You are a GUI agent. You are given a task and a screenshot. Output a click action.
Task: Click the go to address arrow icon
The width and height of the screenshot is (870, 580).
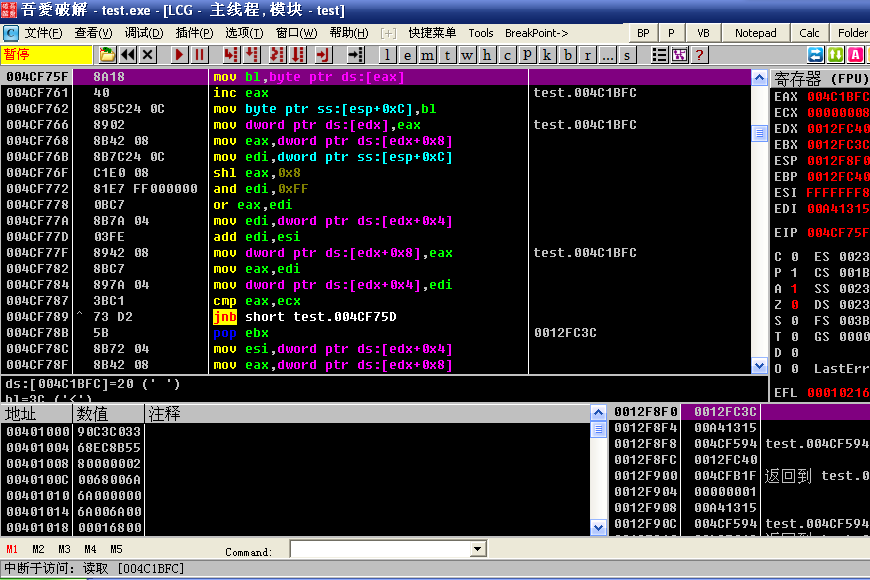click(x=355, y=54)
